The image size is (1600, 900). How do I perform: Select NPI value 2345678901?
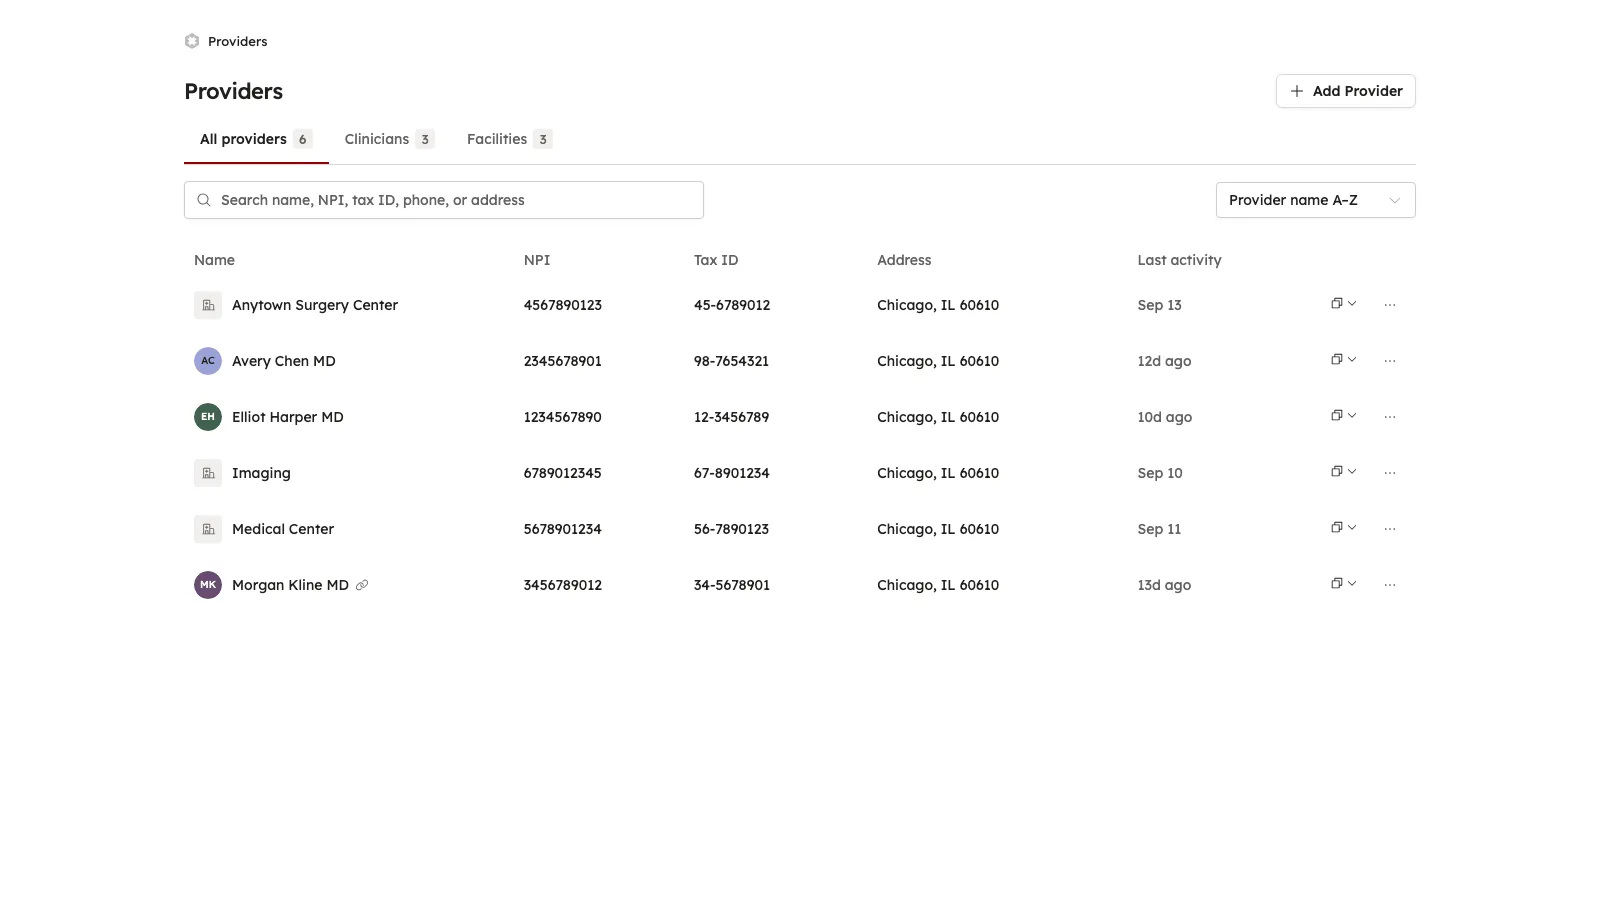coord(563,361)
